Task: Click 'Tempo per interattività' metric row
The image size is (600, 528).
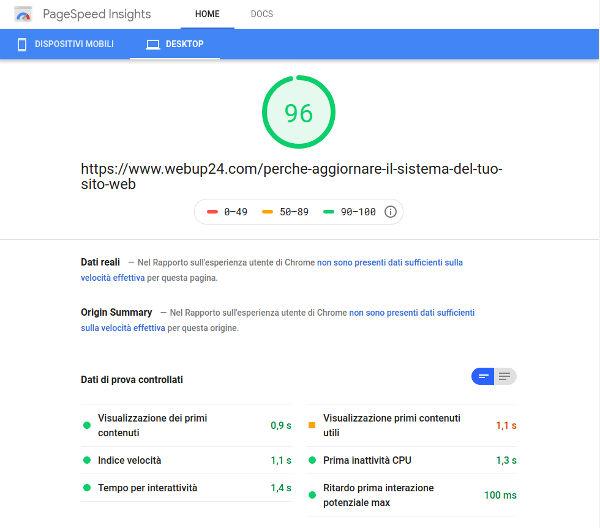Action: [186, 488]
